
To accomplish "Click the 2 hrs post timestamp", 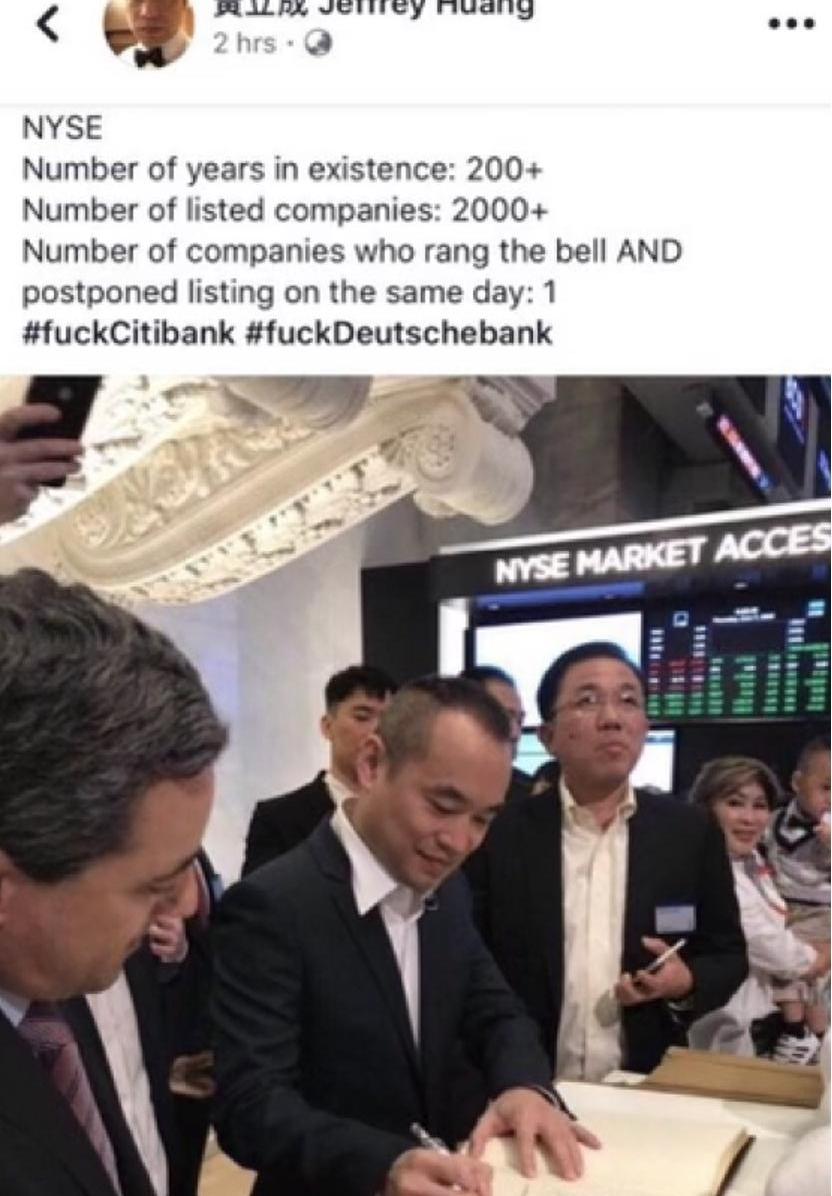I will [245, 44].
